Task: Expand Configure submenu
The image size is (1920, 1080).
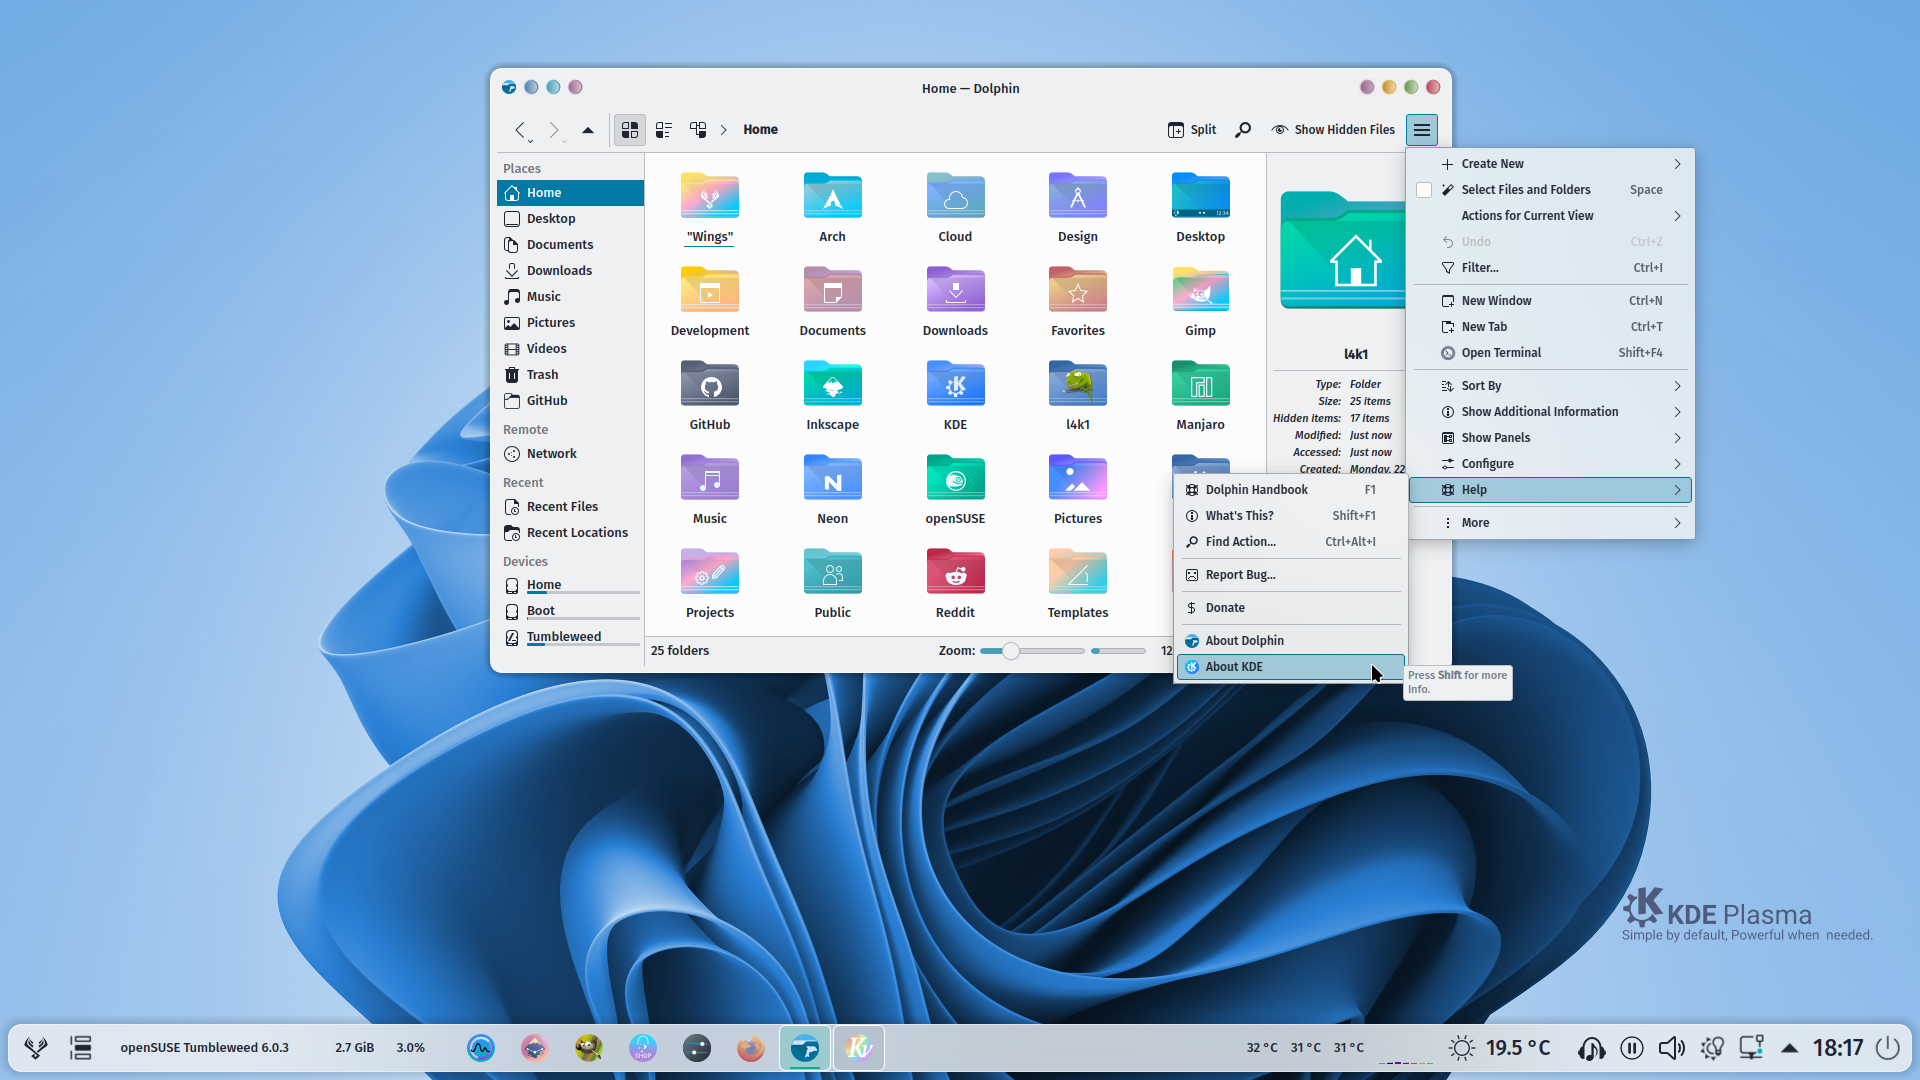Action: coord(1550,464)
